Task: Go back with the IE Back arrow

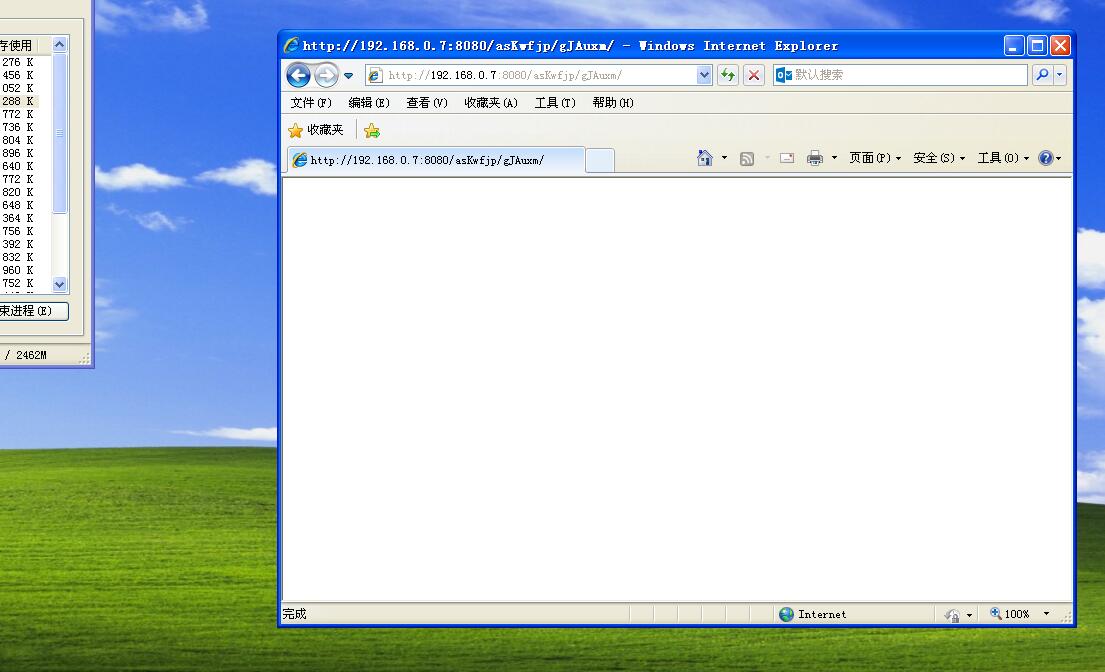Action: (x=298, y=75)
